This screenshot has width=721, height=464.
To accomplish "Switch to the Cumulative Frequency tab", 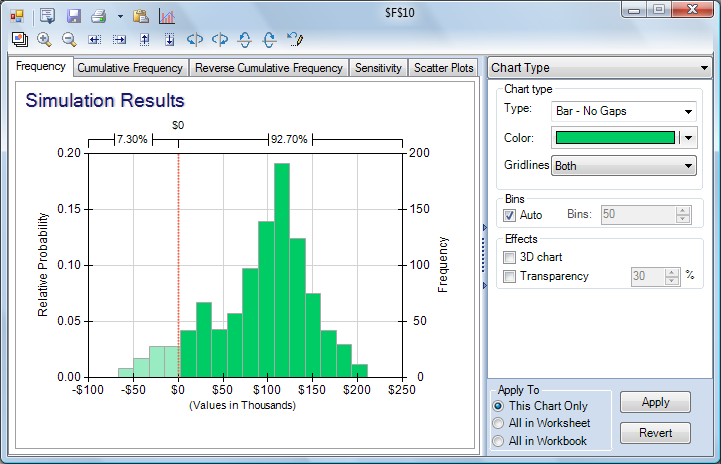I will tap(131, 68).
